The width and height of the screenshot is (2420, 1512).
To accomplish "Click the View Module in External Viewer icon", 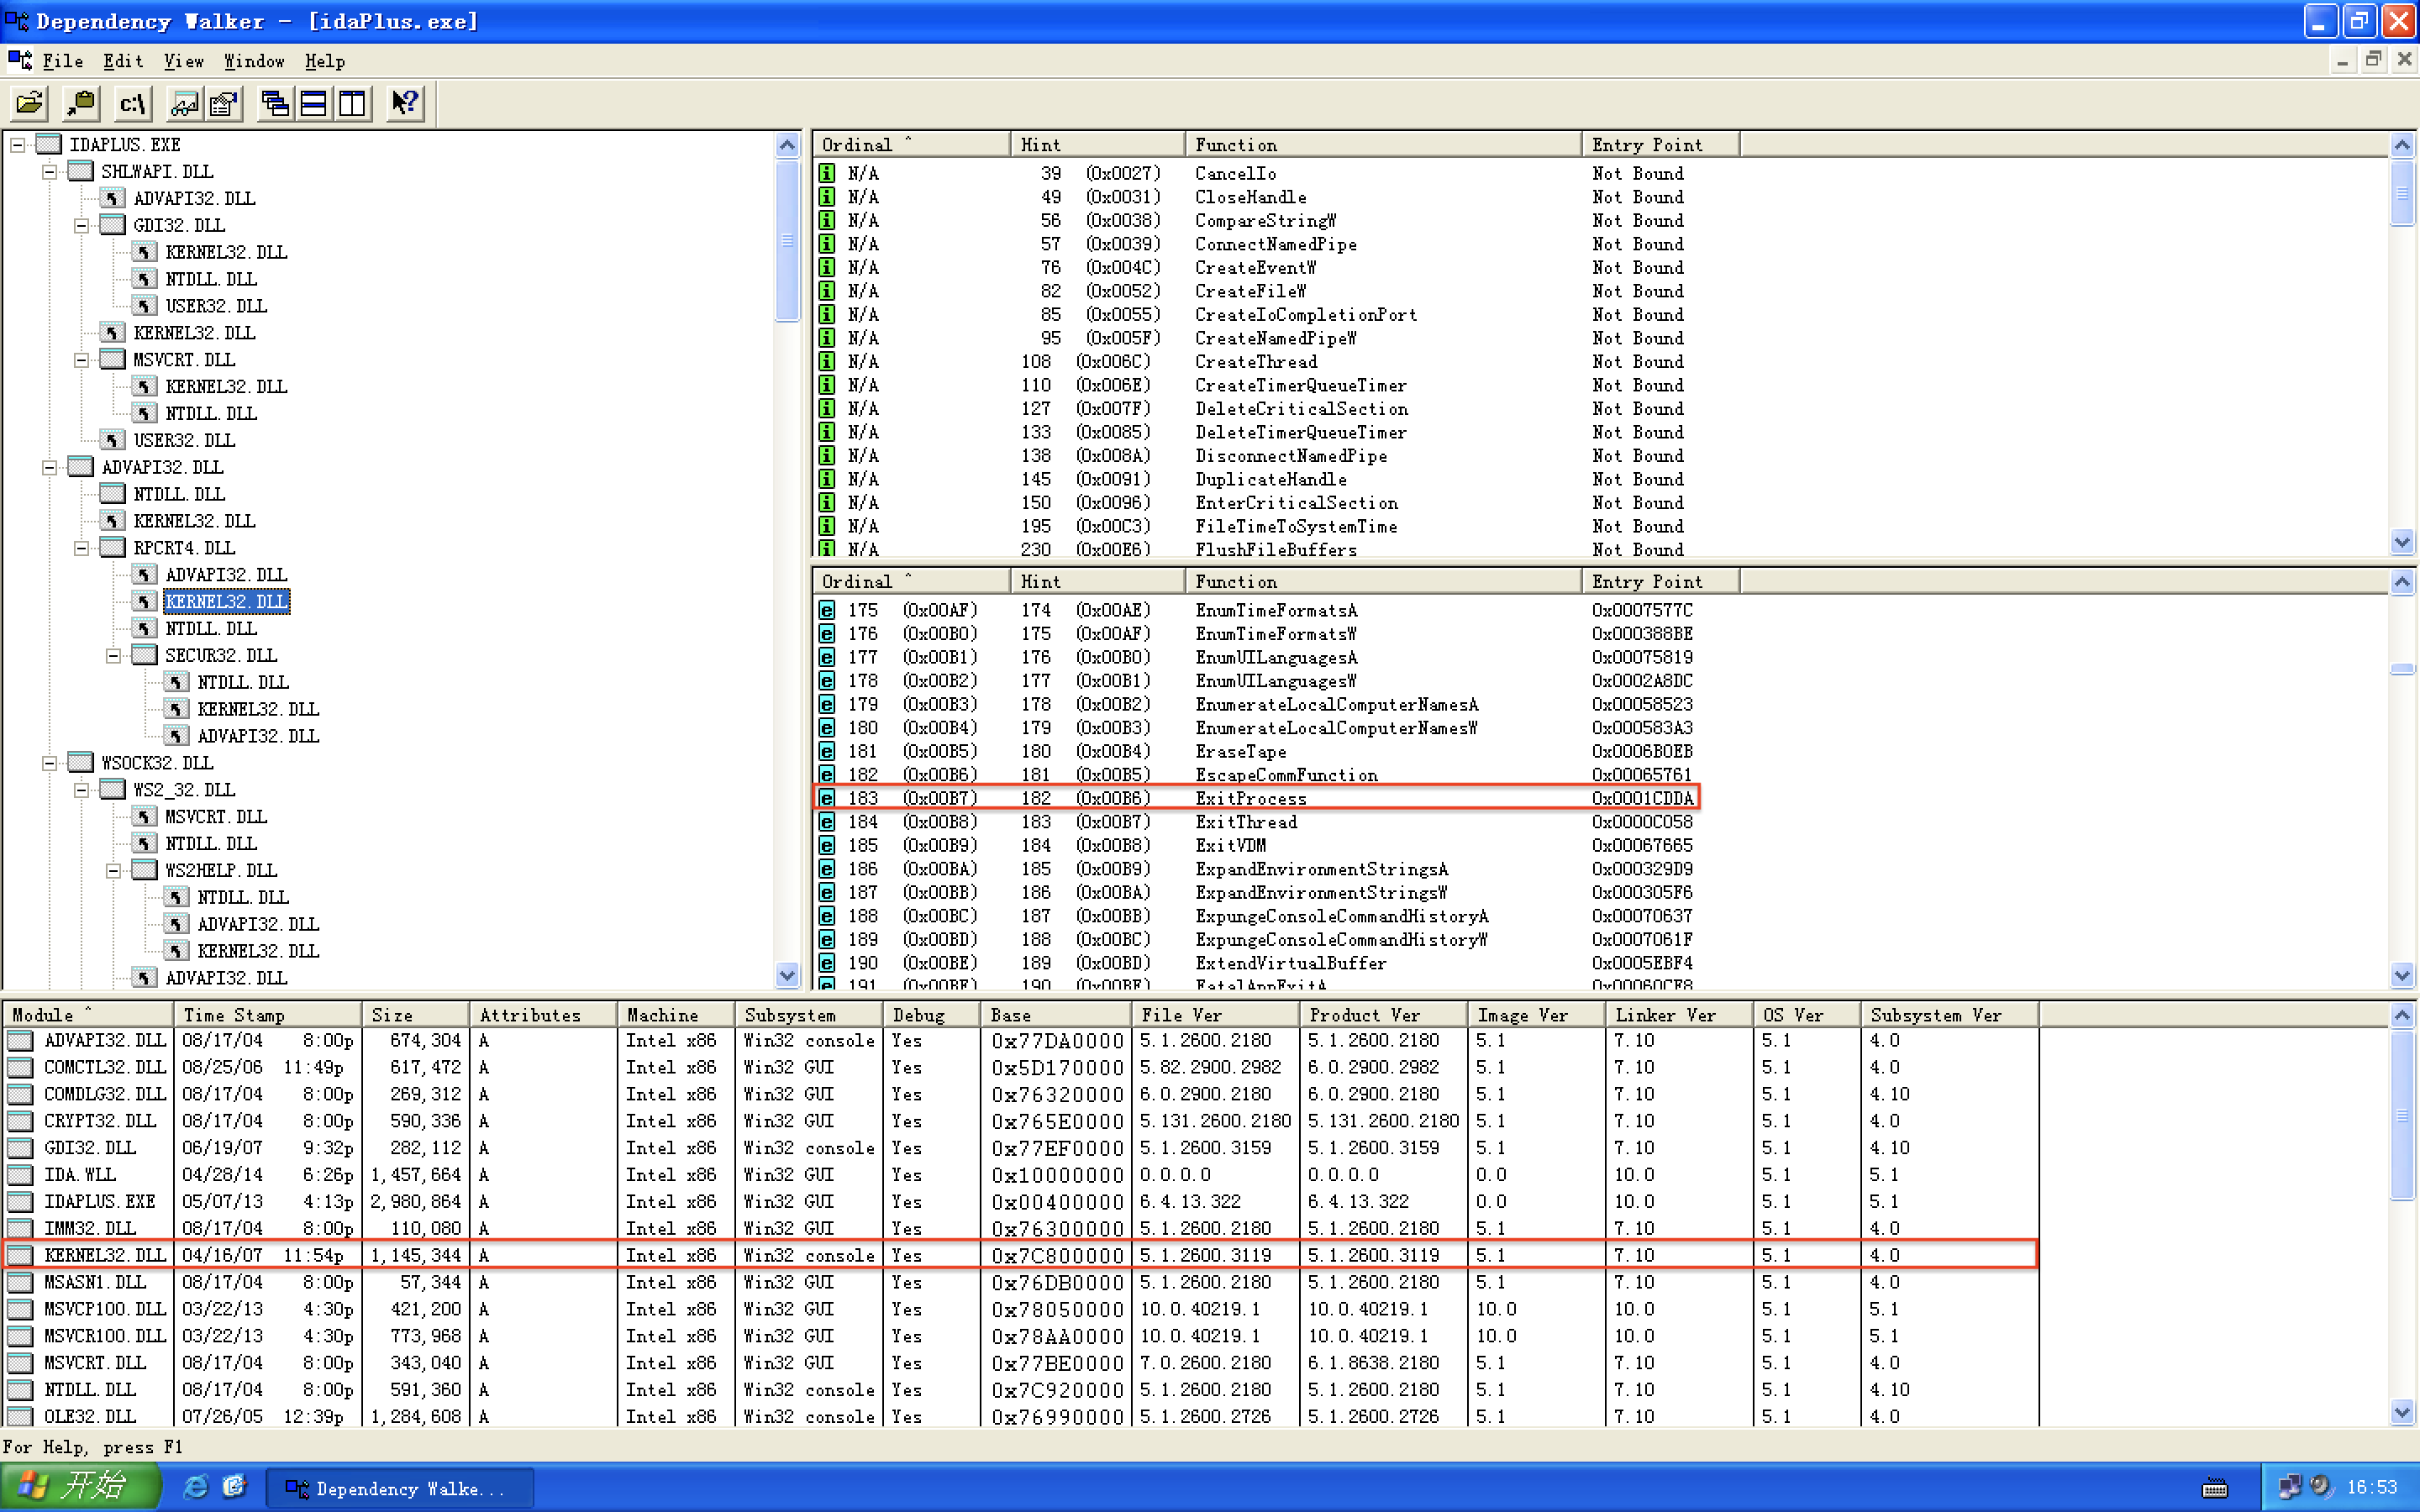I will pyautogui.click(x=184, y=103).
